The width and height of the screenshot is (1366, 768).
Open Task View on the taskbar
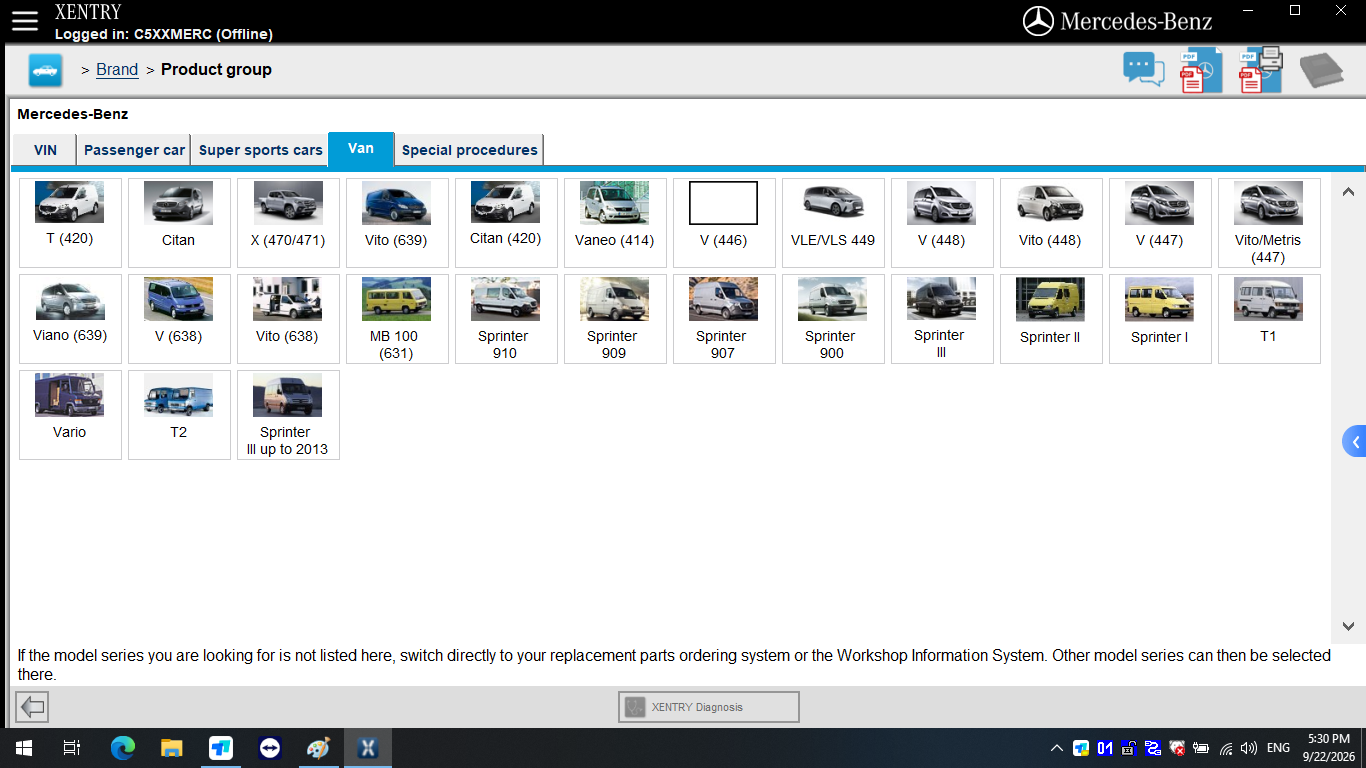tap(72, 748)
